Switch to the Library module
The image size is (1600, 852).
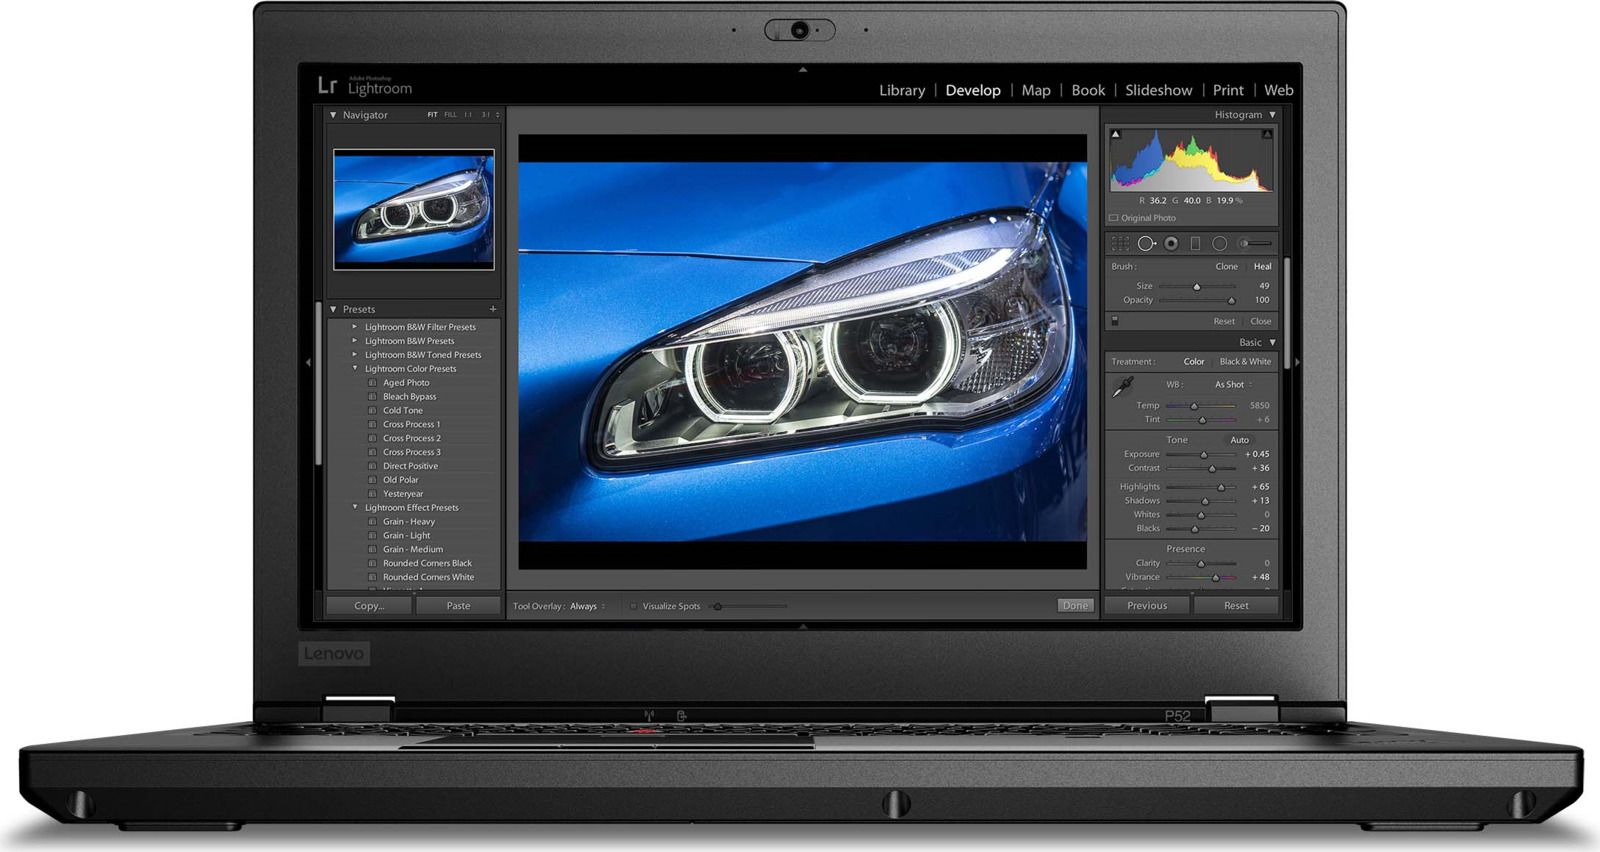pos(901,90)
